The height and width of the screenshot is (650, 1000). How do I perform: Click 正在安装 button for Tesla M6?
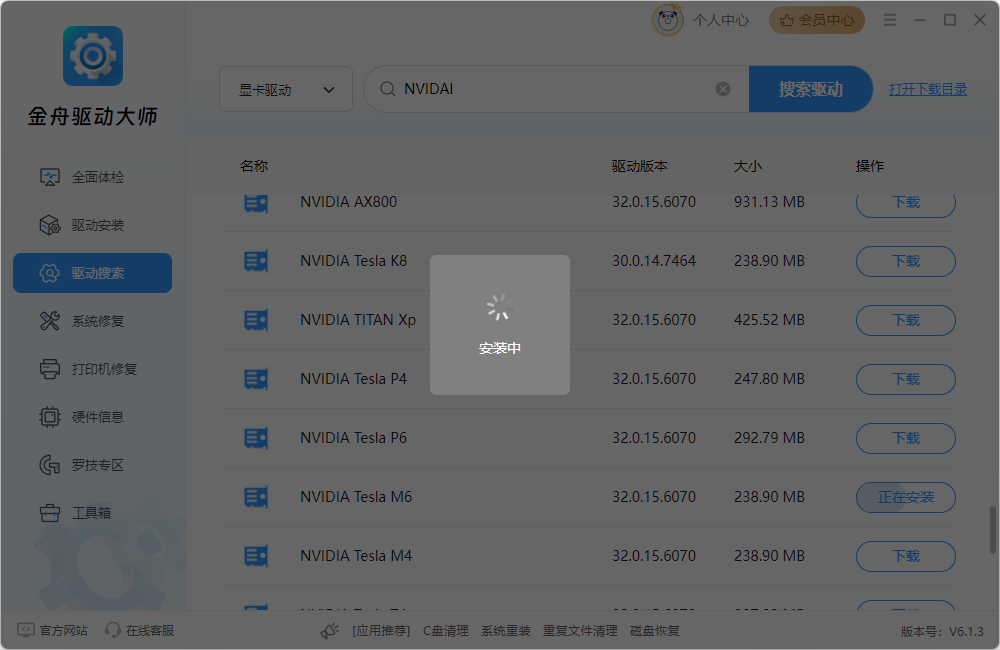(x=906, y=498)
